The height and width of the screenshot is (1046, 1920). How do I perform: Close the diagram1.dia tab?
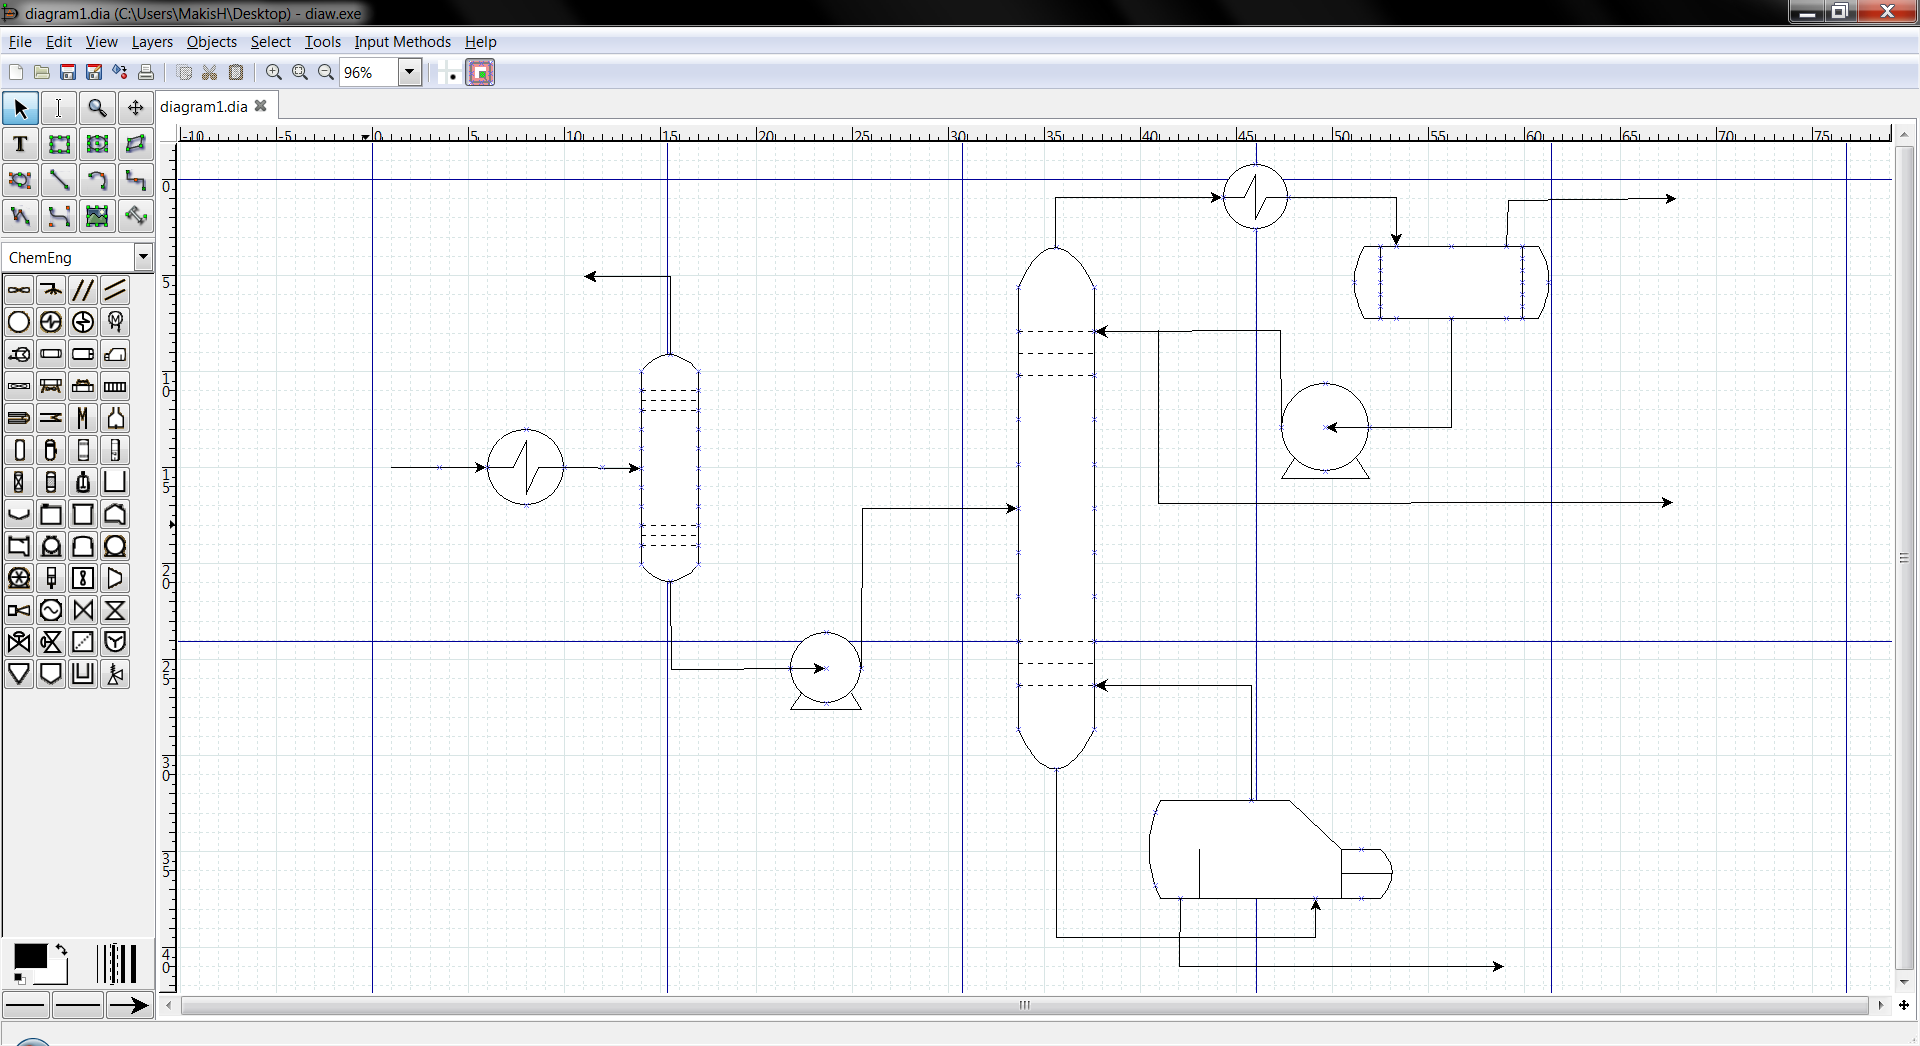tap(261, 106)
